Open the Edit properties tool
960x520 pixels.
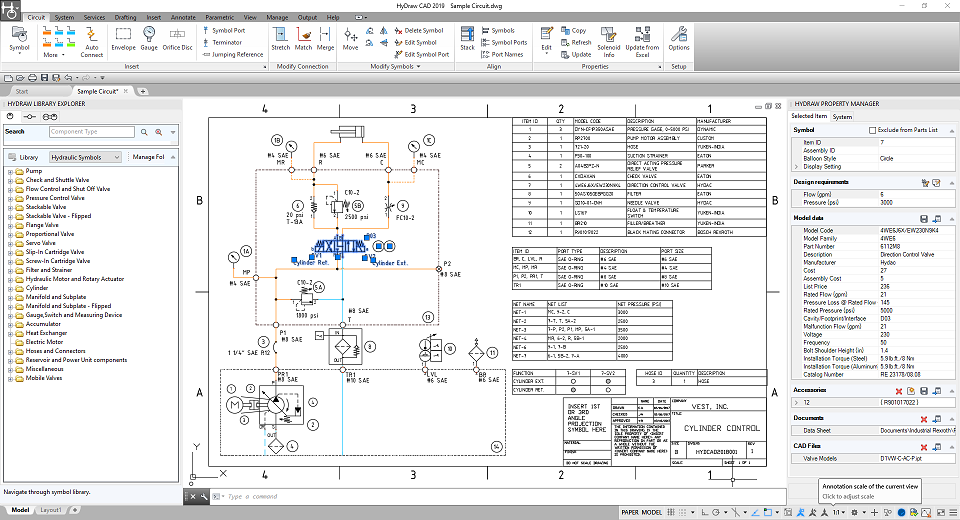[546, 39]
